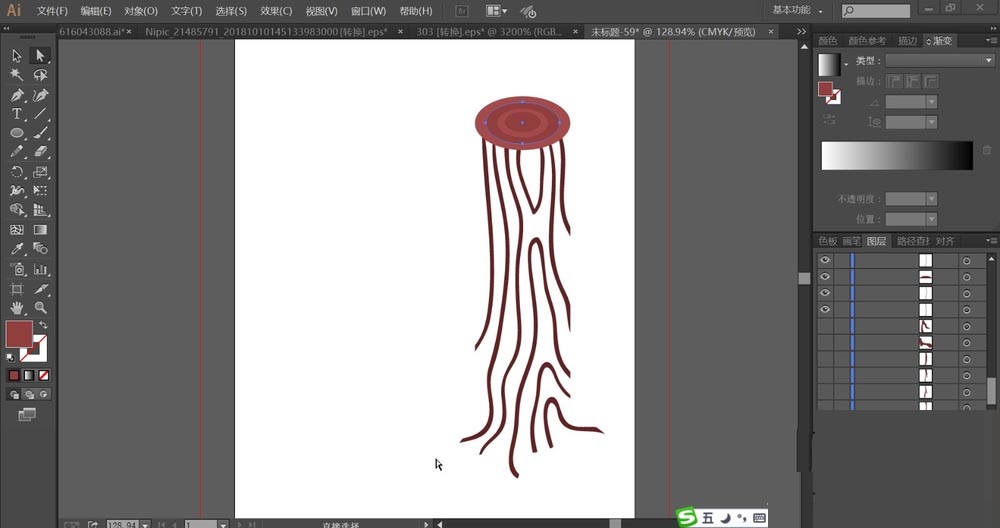Viewport: 1000px width, 528px height.
Task: Open the 窗口(W) menu
Action: click(x=368, y=11)
